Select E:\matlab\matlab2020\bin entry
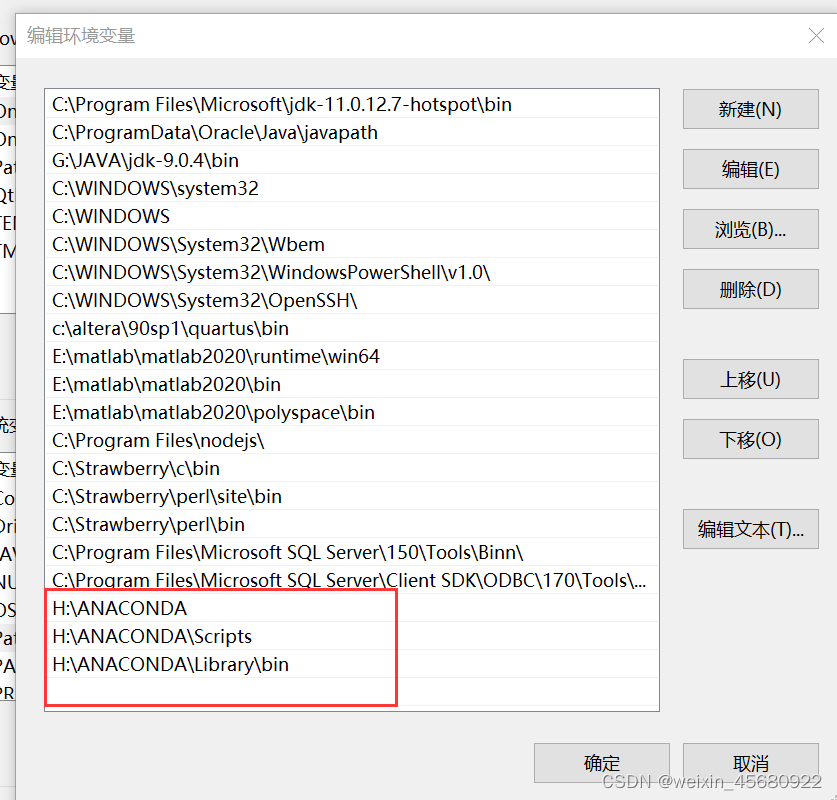Image resolution: width=837 pixels, height=800 pixels. coord(352,384)
